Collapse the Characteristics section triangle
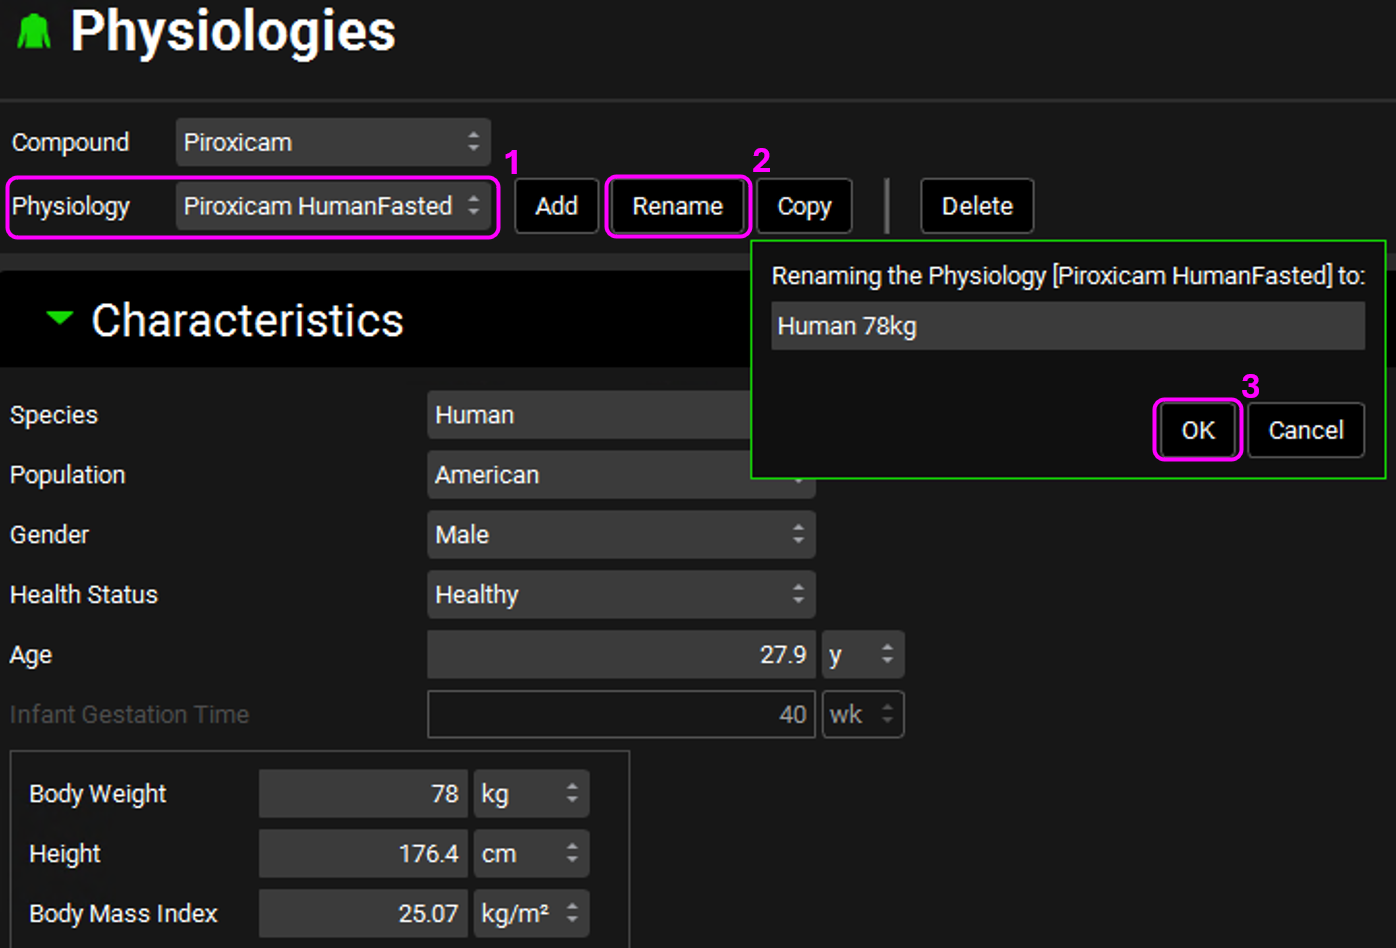This screenshot has height=948, width=1396. (x=60, y=319)
